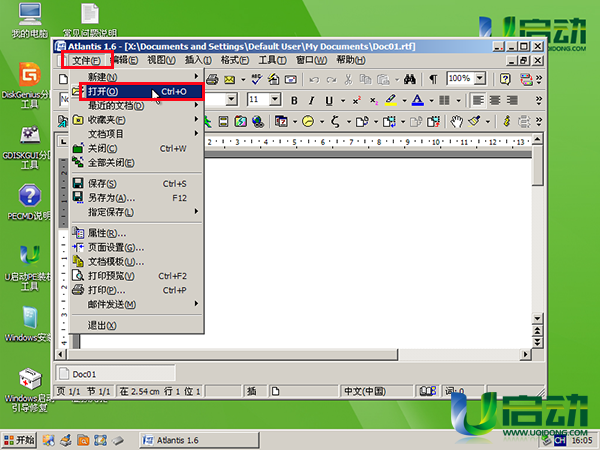Click the Paste clipboard icon
Image resolution: width=600 pixels, height=450 pixels.
tap(383, 79)
